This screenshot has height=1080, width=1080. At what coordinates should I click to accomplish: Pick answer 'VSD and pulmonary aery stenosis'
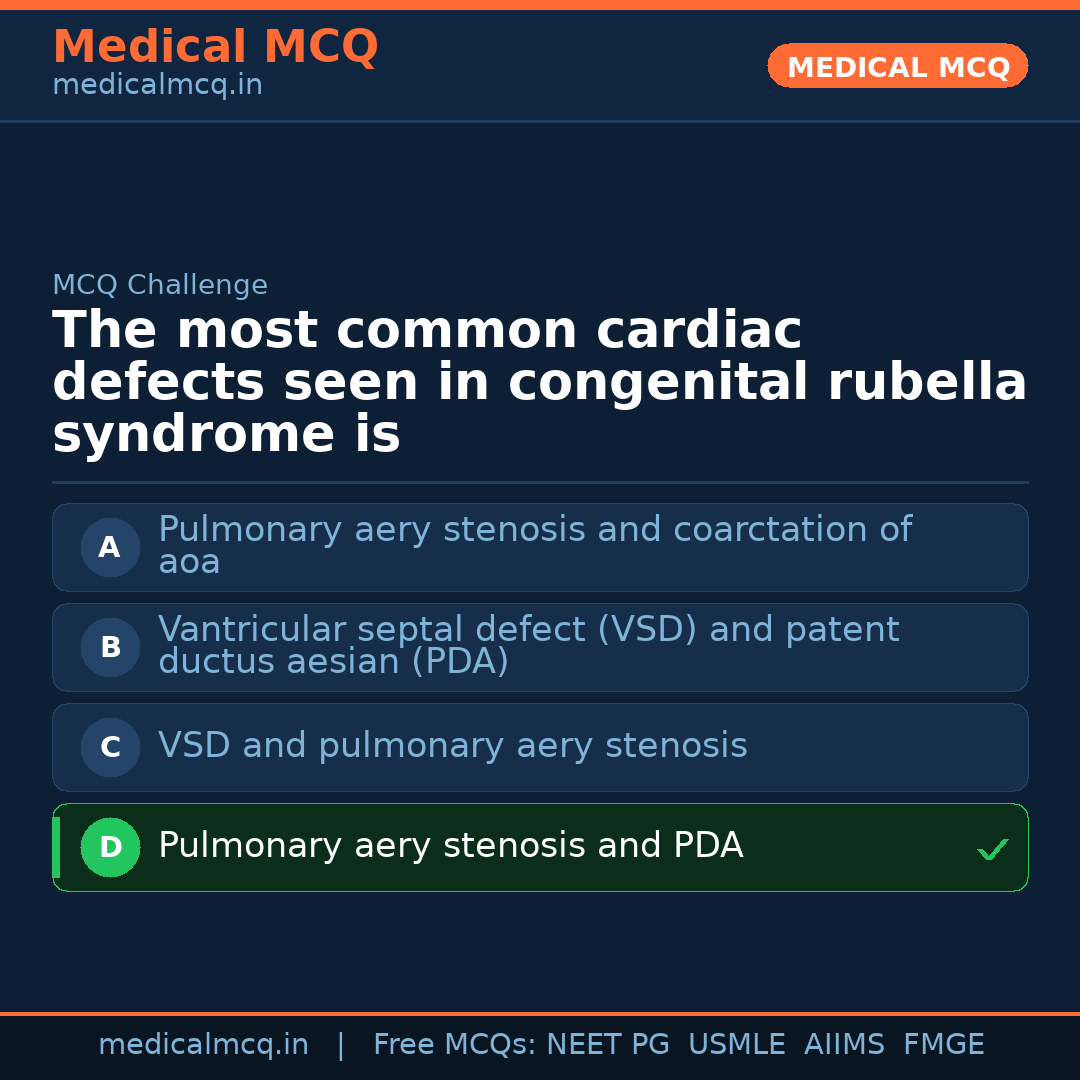[452, 746]
